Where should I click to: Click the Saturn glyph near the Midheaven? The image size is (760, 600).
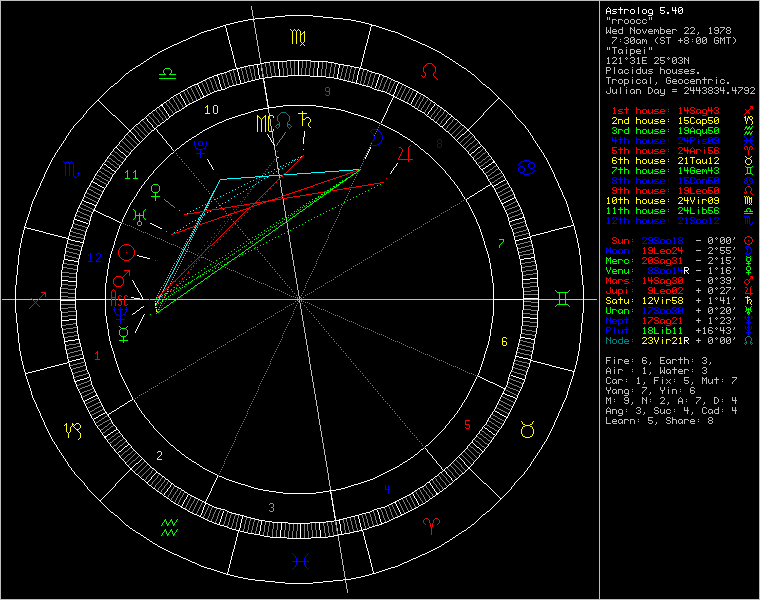(305, 119)
